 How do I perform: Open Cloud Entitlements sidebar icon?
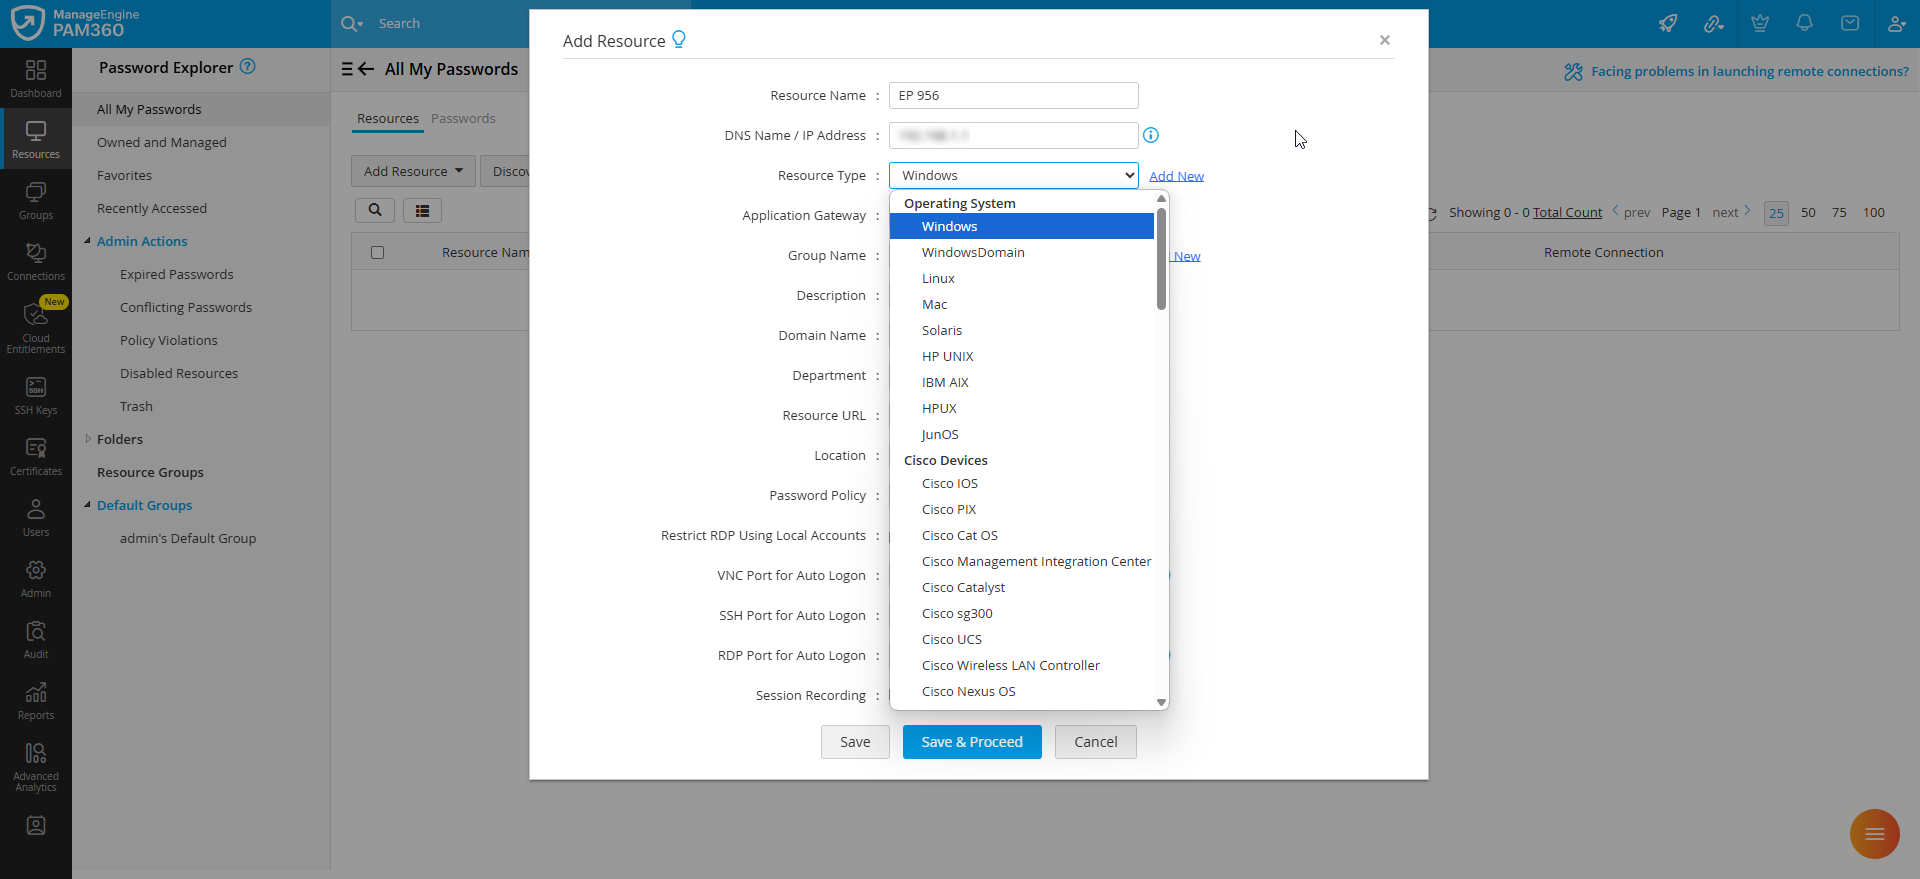coord(36,327)
